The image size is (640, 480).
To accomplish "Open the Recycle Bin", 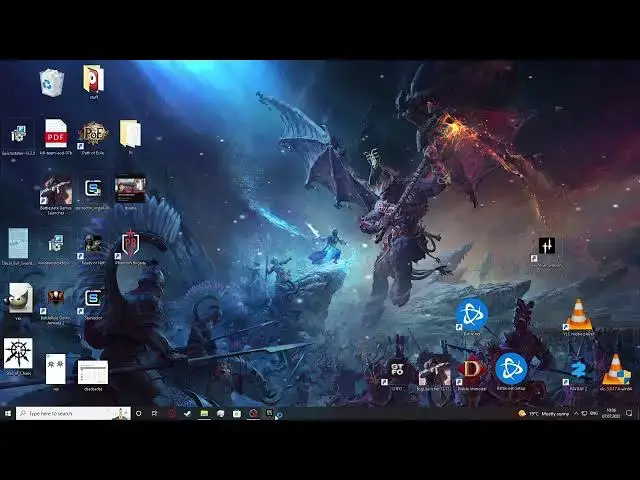I will click(52, 83).
